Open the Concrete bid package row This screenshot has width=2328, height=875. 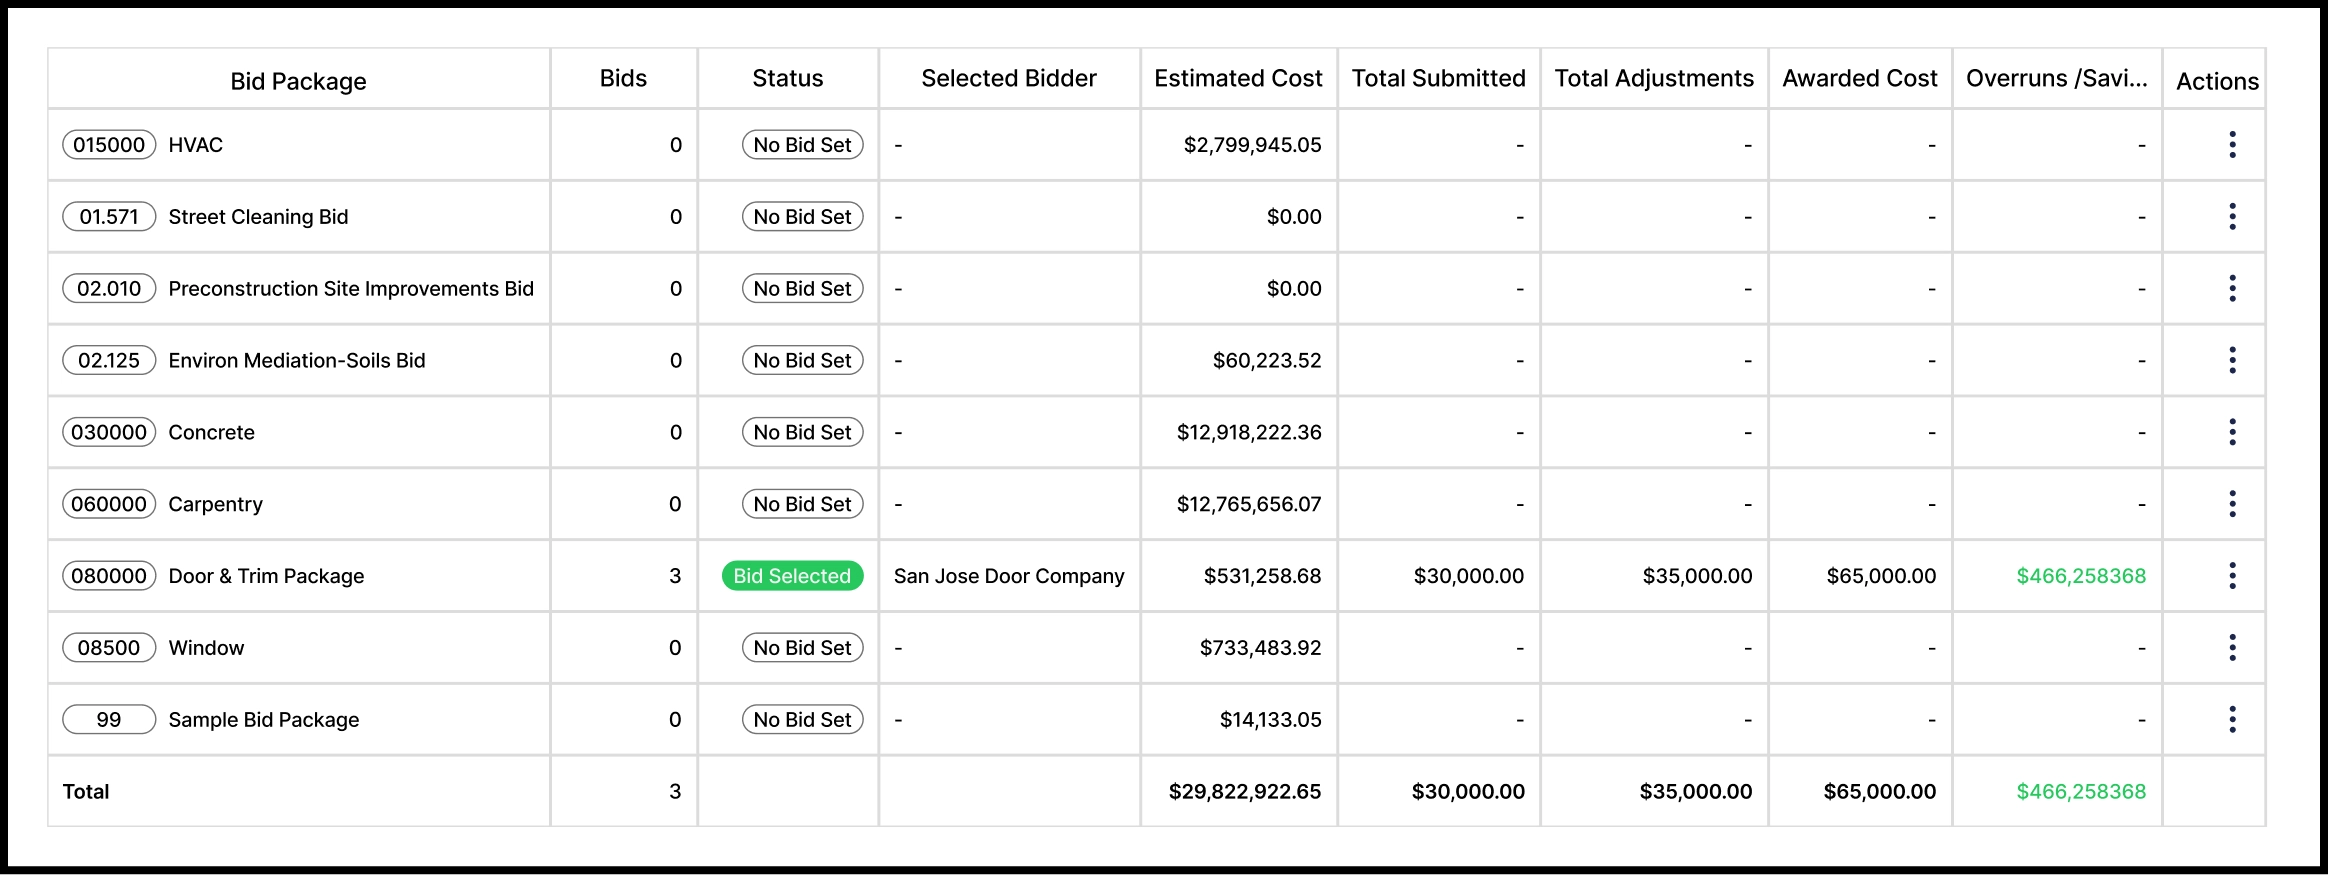[x=1156, y=432]
